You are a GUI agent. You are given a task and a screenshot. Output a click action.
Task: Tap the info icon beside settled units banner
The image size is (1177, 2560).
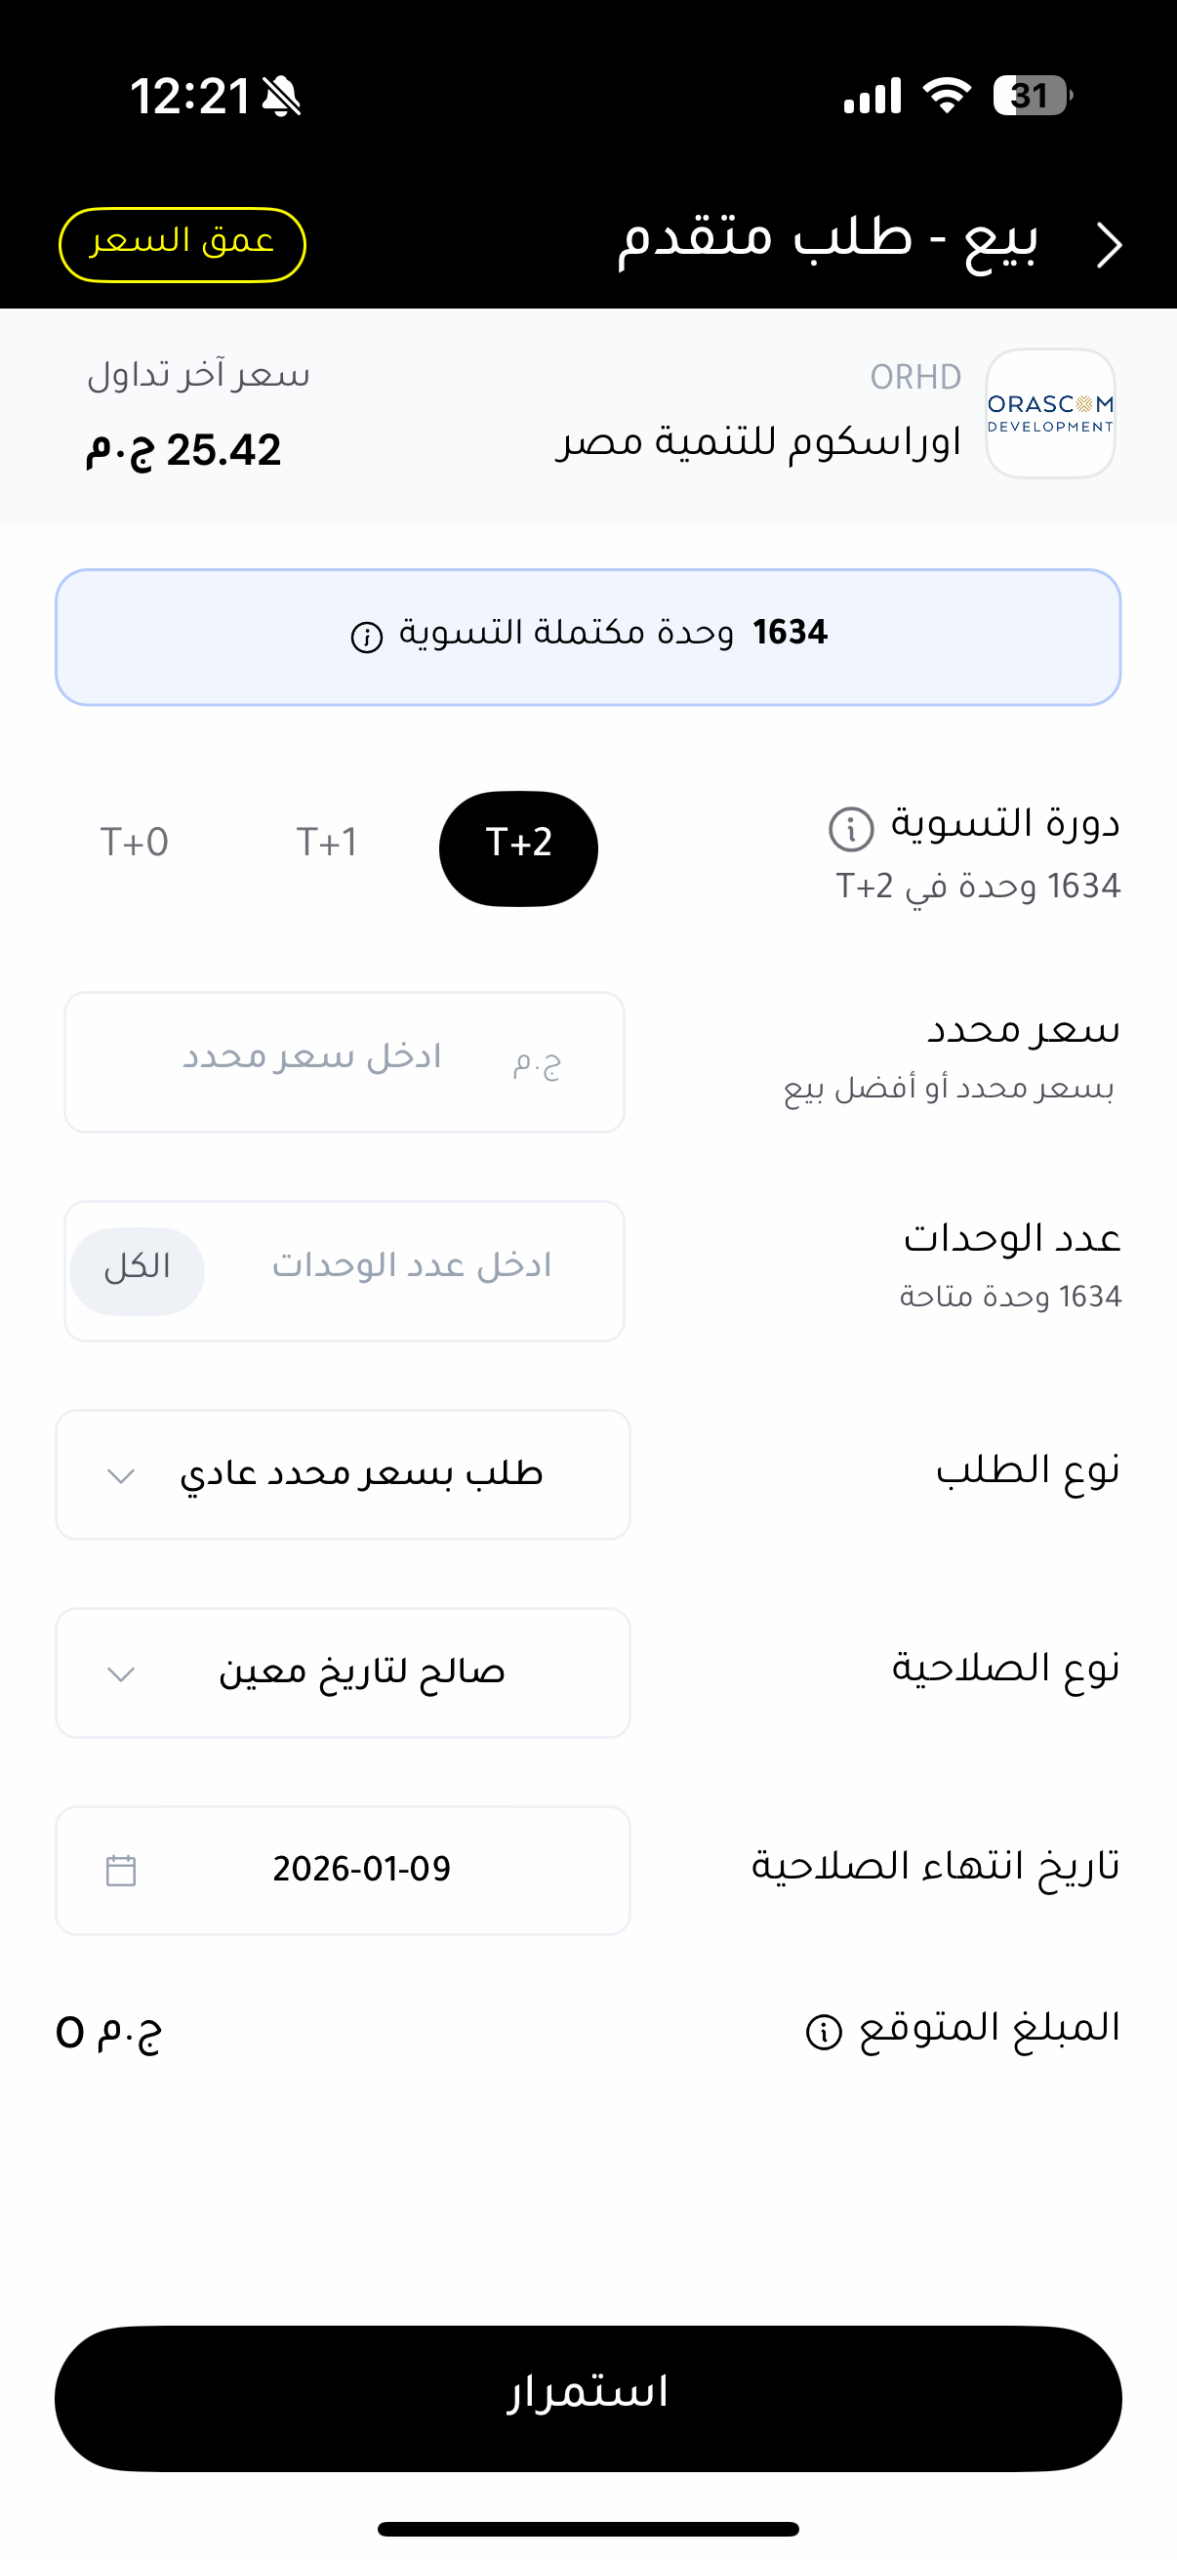point(367,636)
